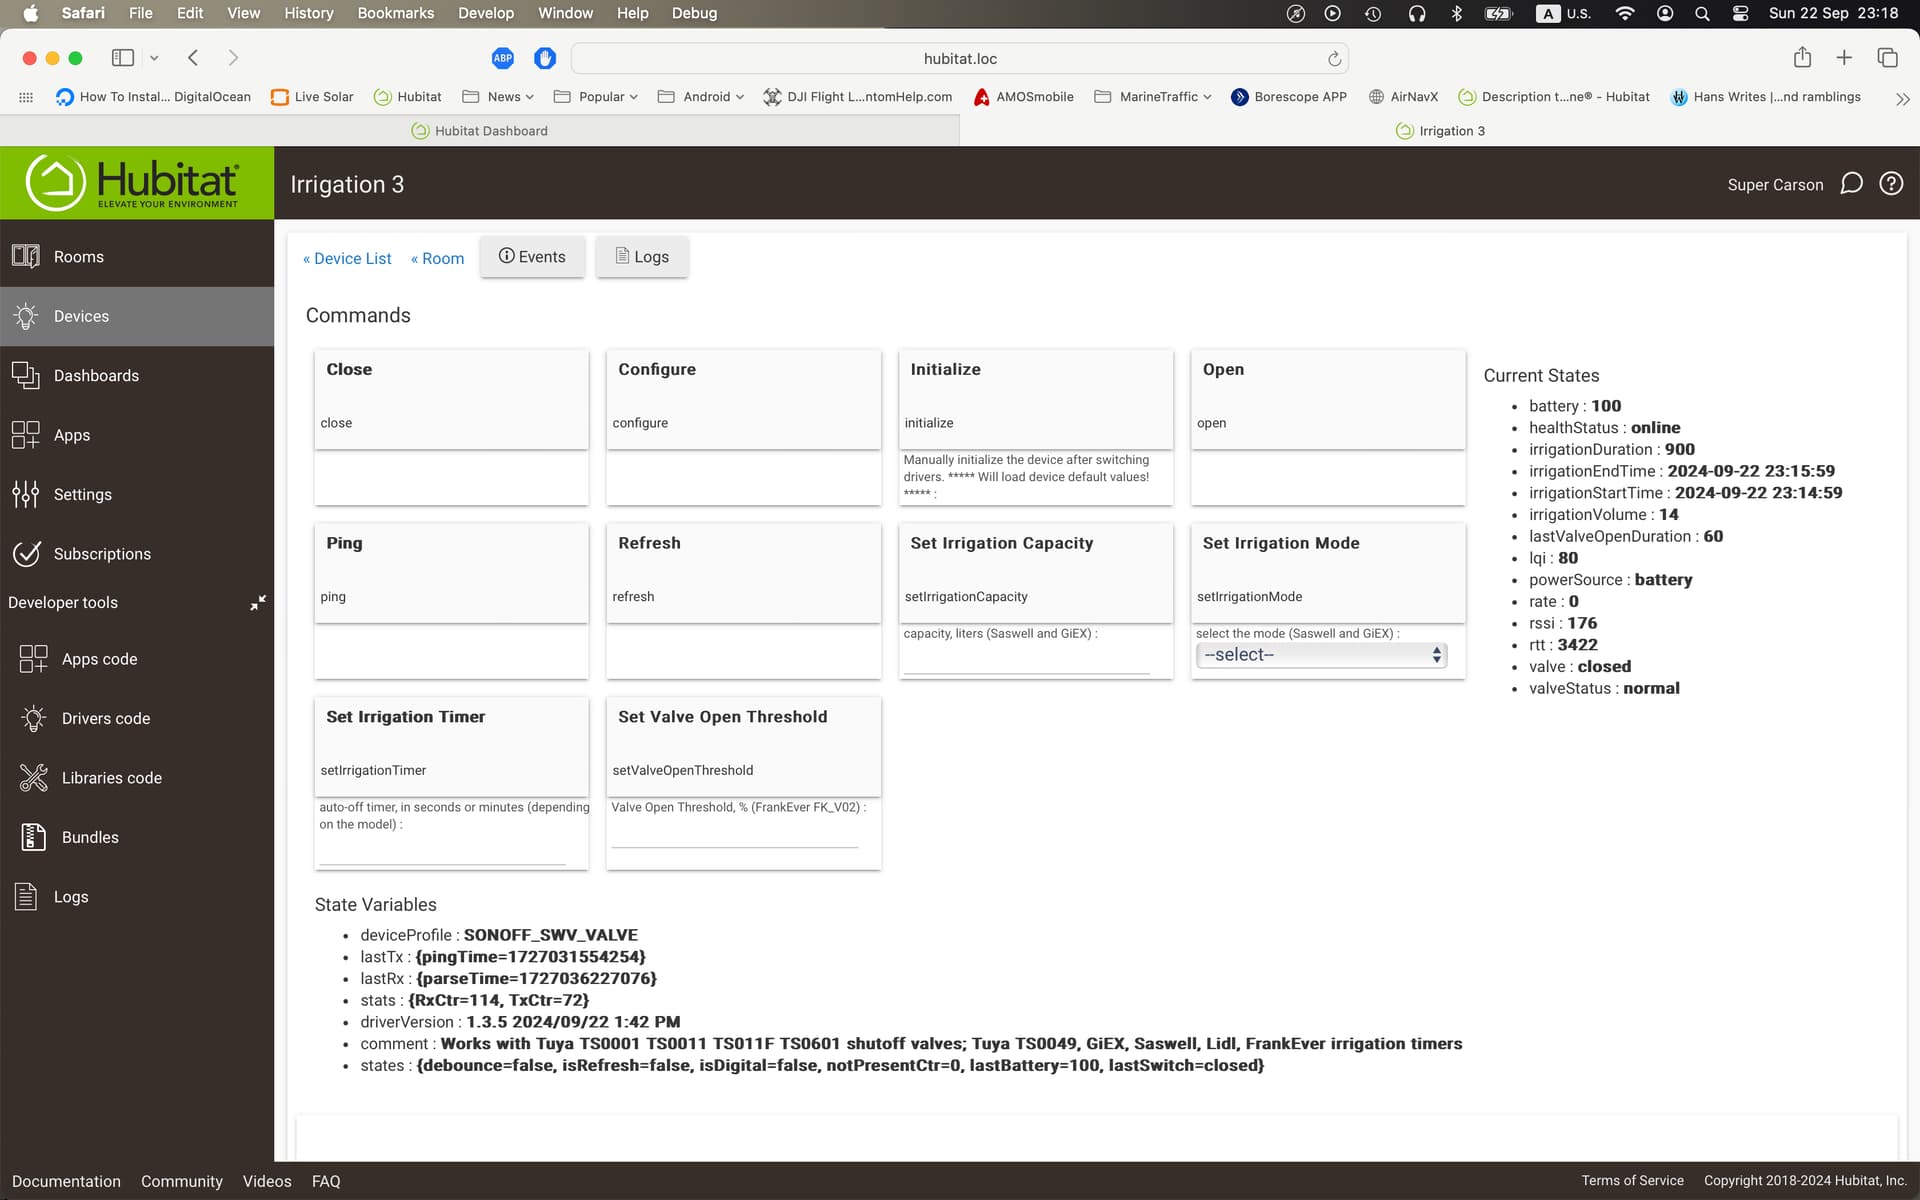Open Bundles in sidebar
Viewport: 1920px width, 1200px height.
(x=137, y=837)
